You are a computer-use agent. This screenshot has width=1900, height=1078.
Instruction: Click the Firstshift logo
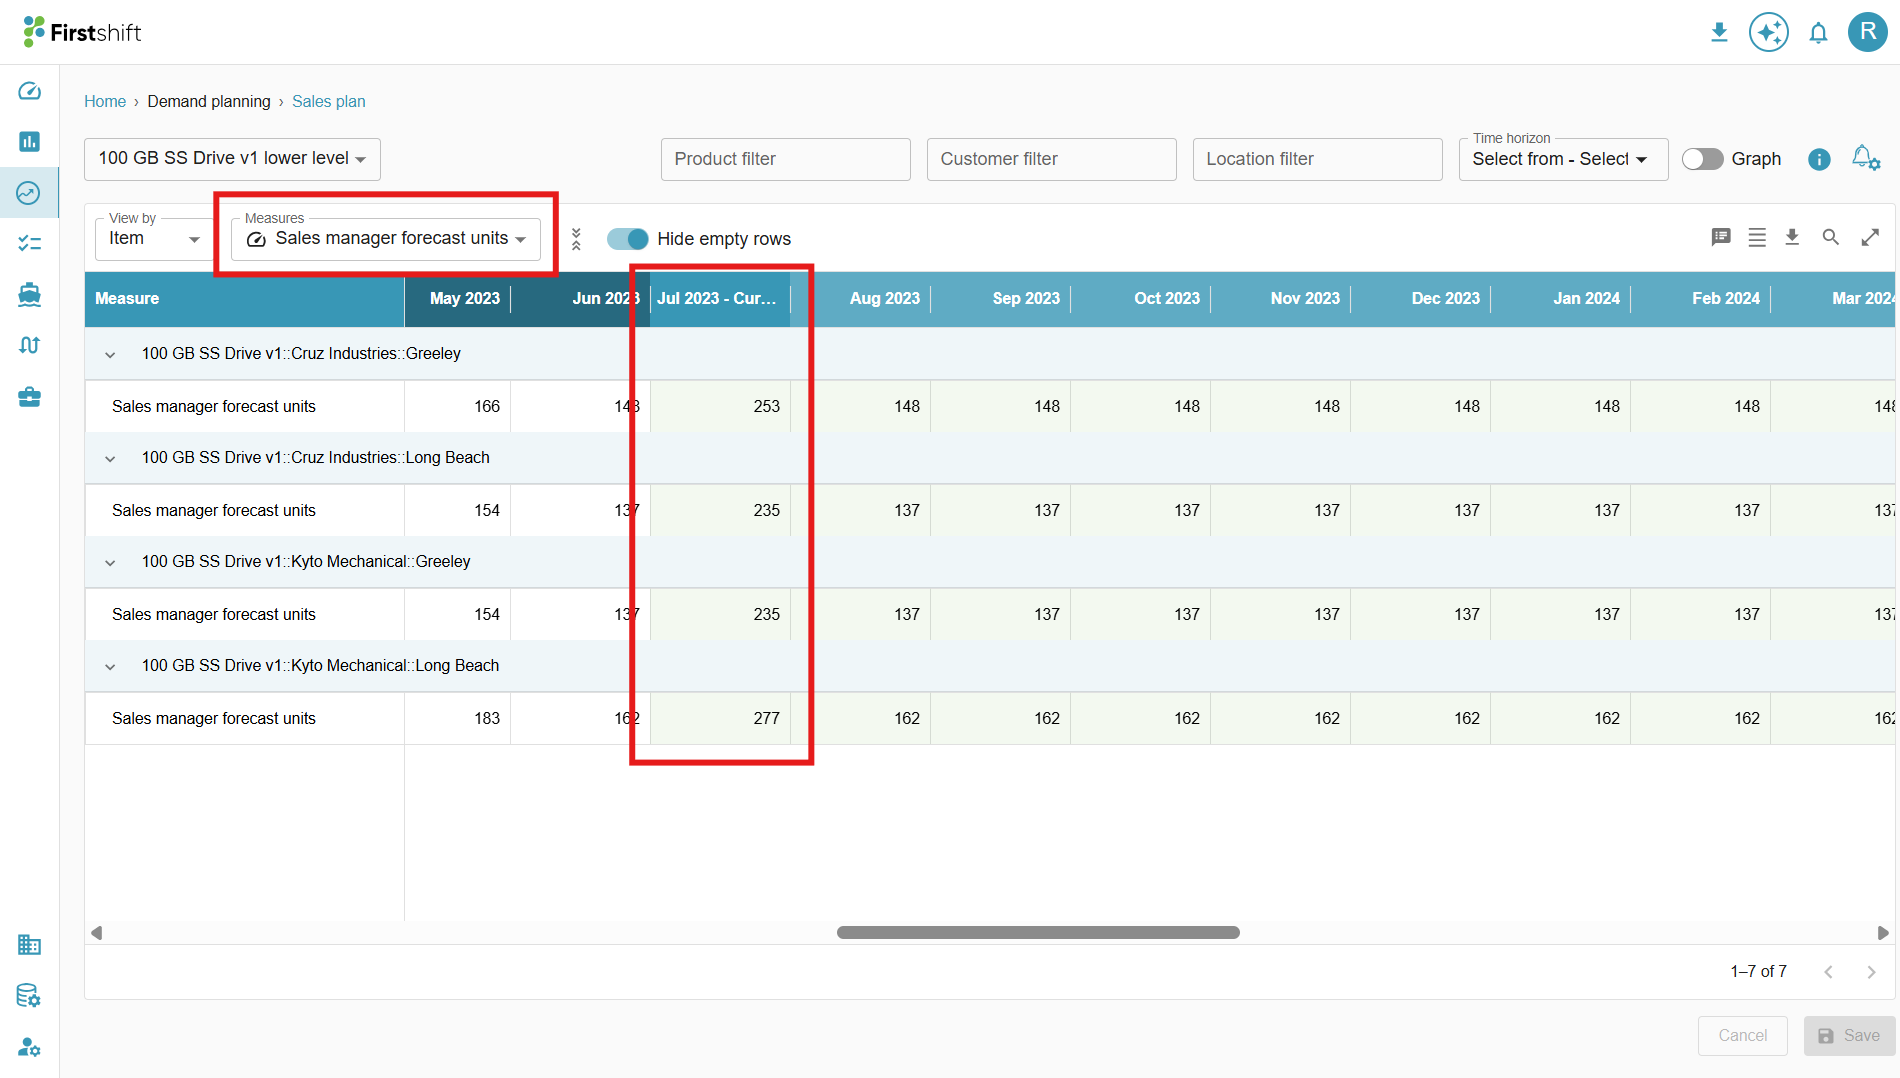pyautogui.click(x=82, y=32)
